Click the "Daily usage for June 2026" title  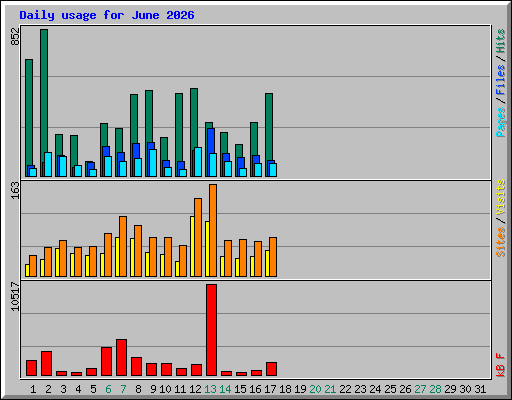click(x=107, y=15)
